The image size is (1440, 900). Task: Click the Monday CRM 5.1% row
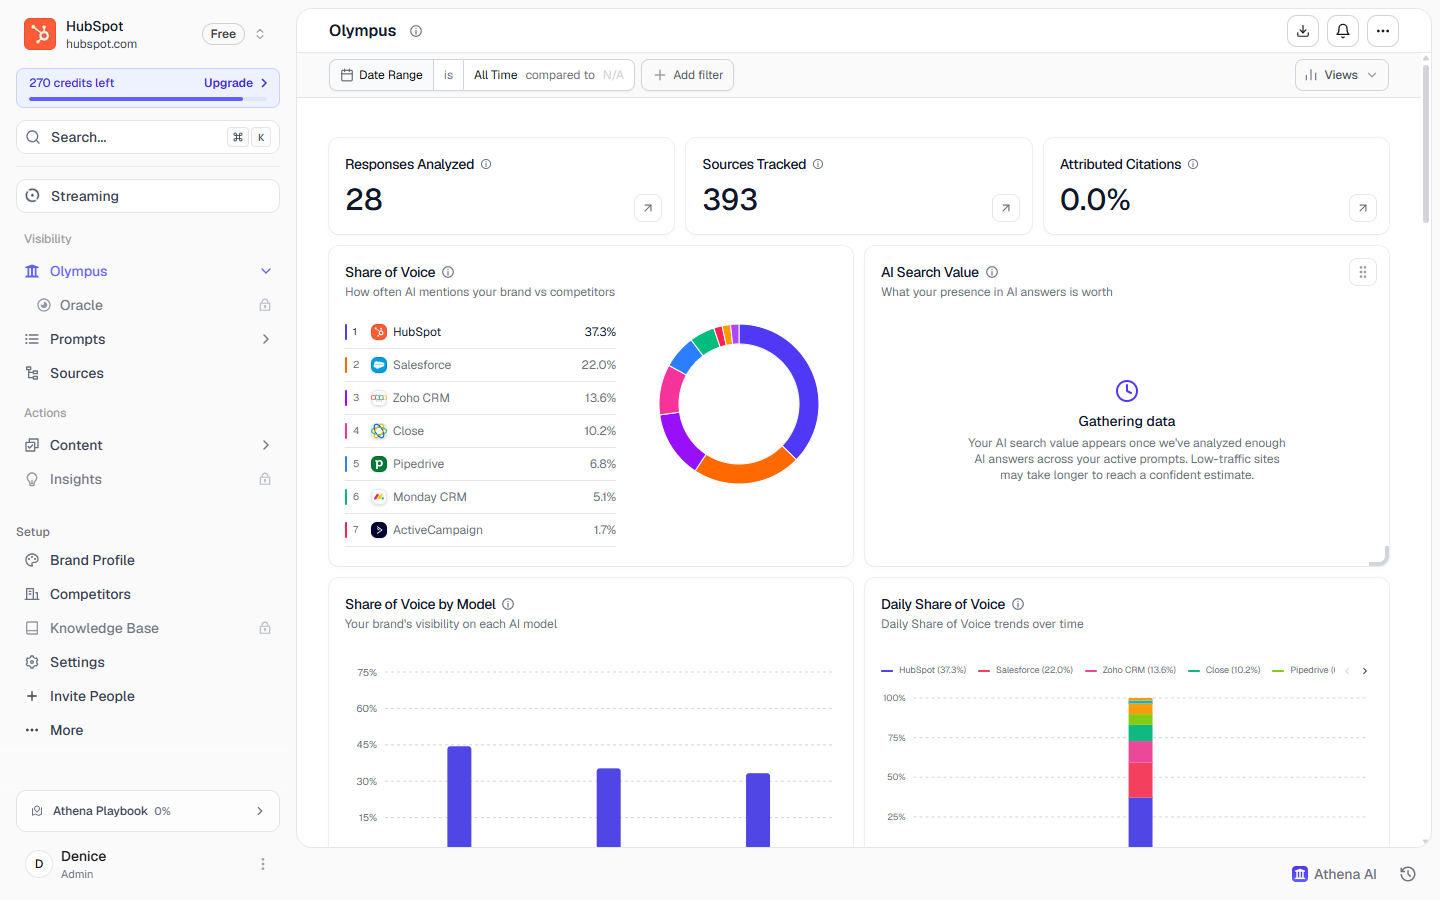480,497
